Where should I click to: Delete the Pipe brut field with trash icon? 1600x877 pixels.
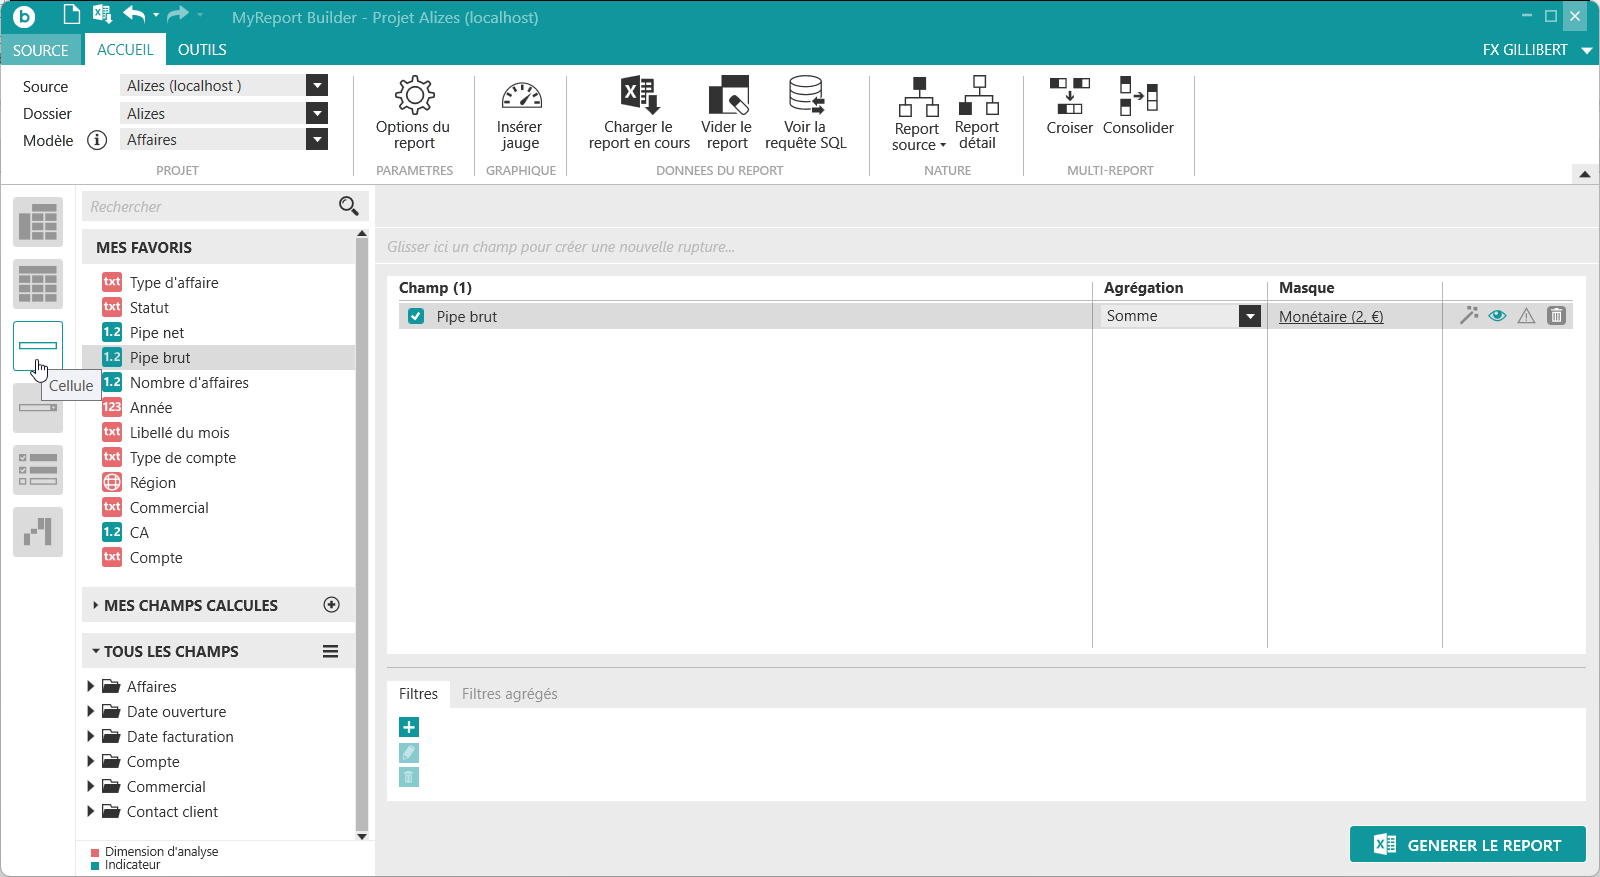[x=1556, y=316]
